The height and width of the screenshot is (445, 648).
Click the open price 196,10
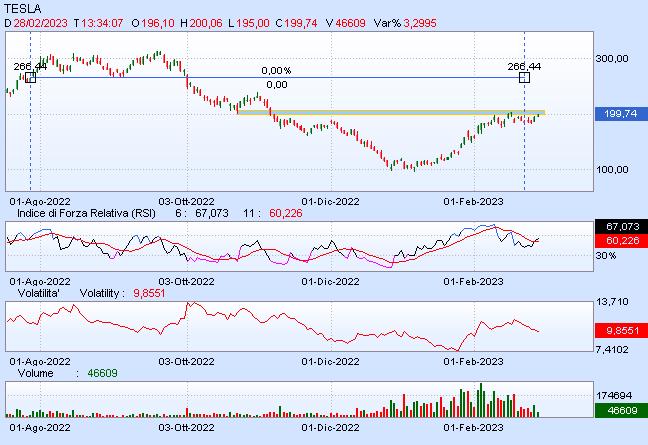click(x=158, y=23)
